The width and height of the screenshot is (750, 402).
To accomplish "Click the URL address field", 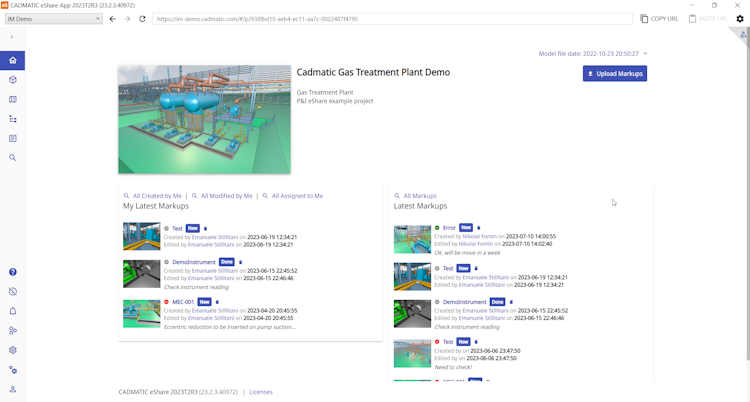I will (x=392, y=19).
